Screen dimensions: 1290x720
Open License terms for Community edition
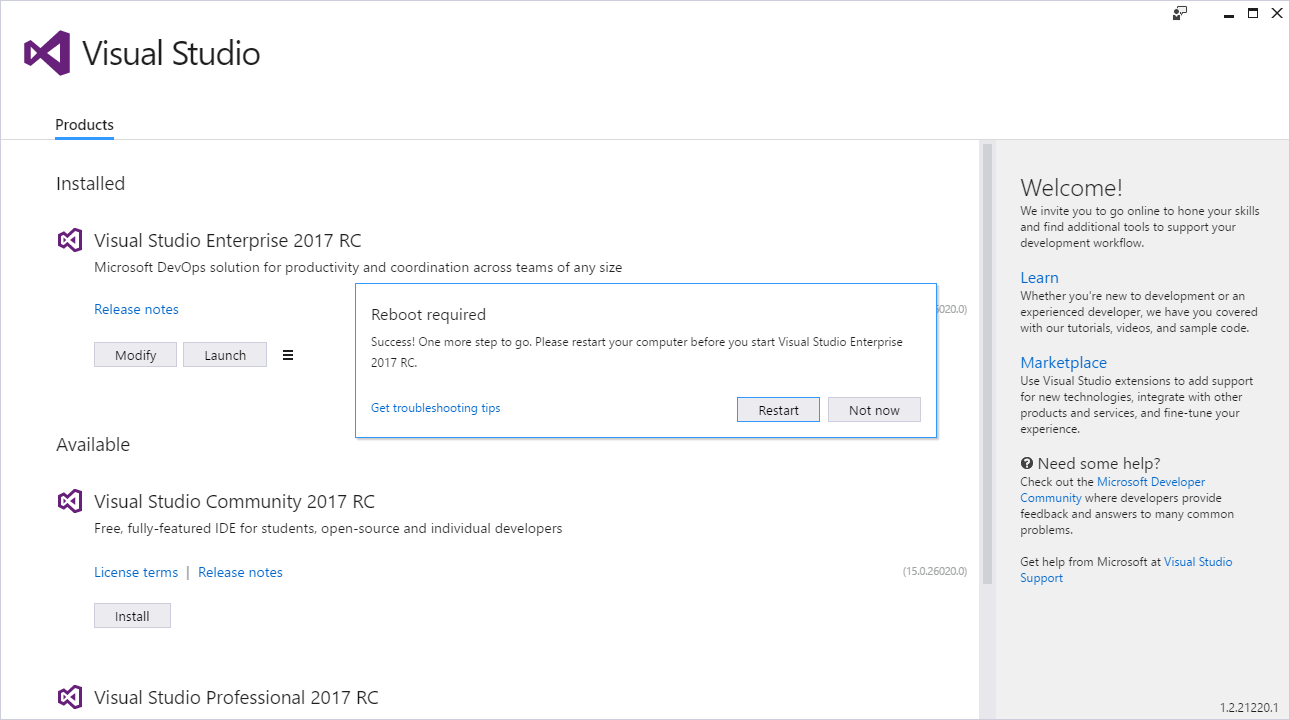(x=136, y=572)
